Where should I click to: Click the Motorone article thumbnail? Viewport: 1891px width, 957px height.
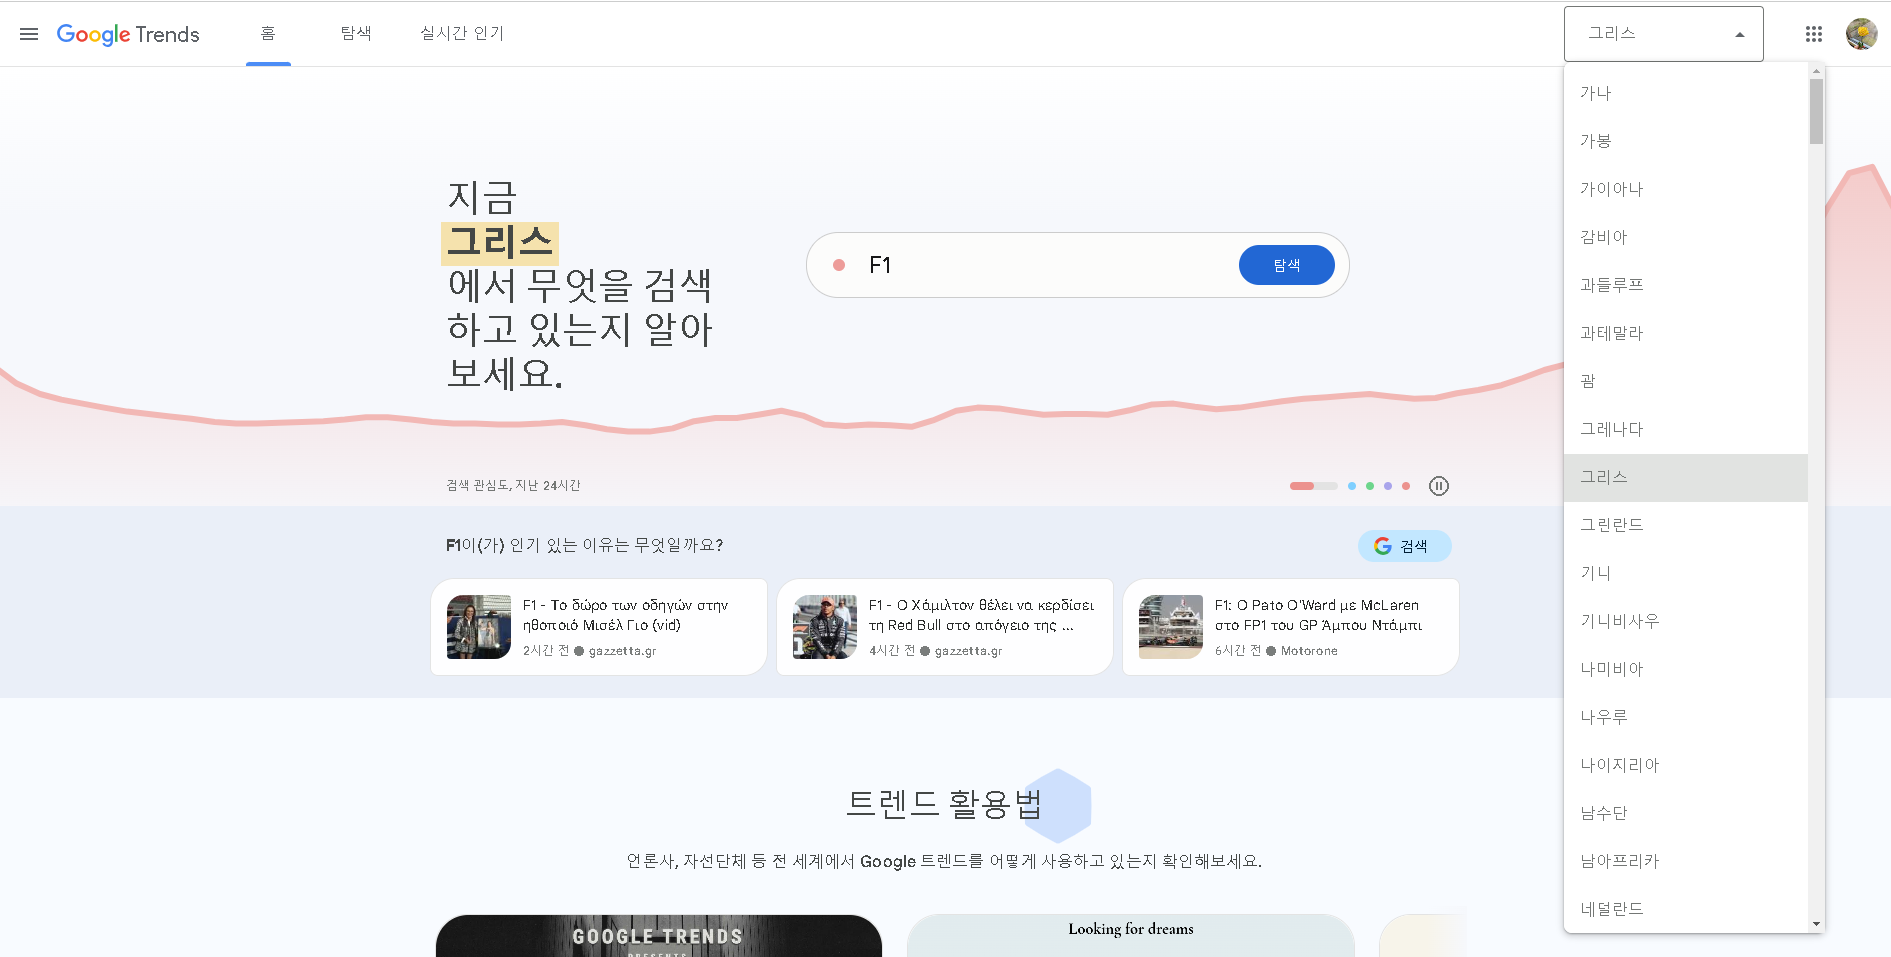[1171, 627]
